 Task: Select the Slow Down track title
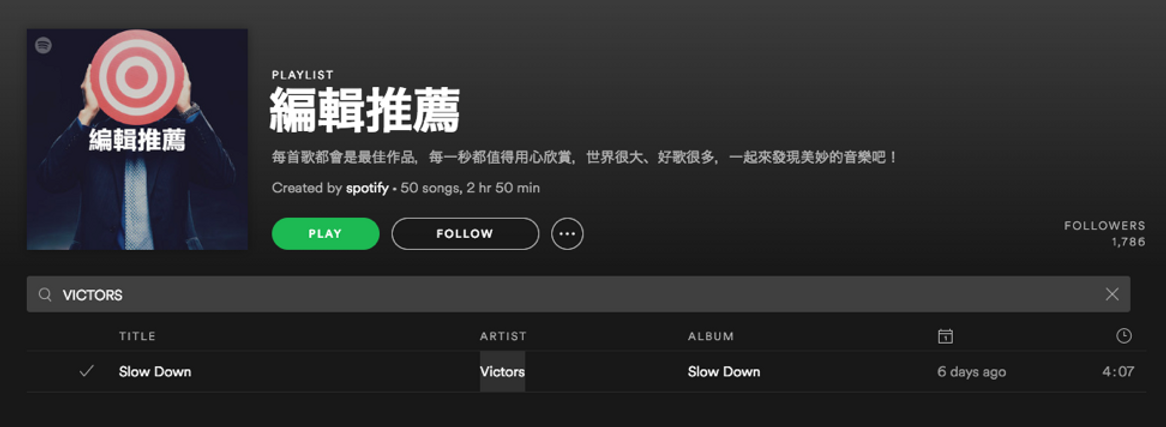(155, 371)
